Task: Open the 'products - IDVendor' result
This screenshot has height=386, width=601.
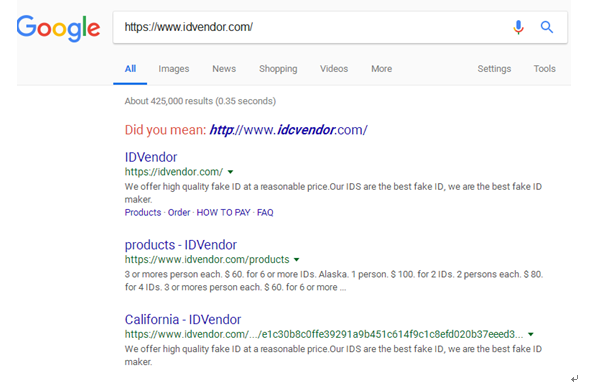Action: coord(181,245)
